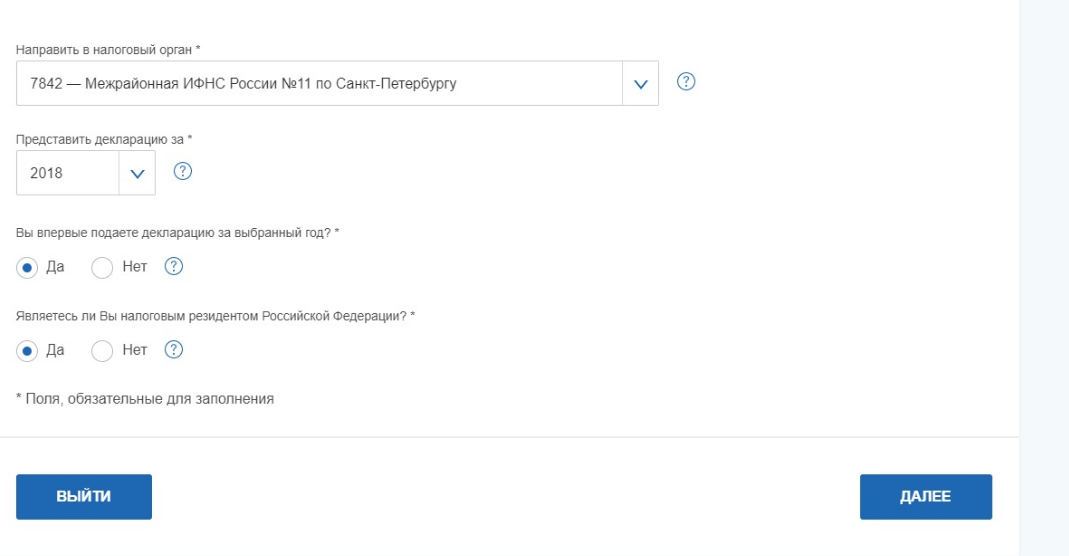Click help icon beside the 2018 year dropdown

(x=183, y=171)
